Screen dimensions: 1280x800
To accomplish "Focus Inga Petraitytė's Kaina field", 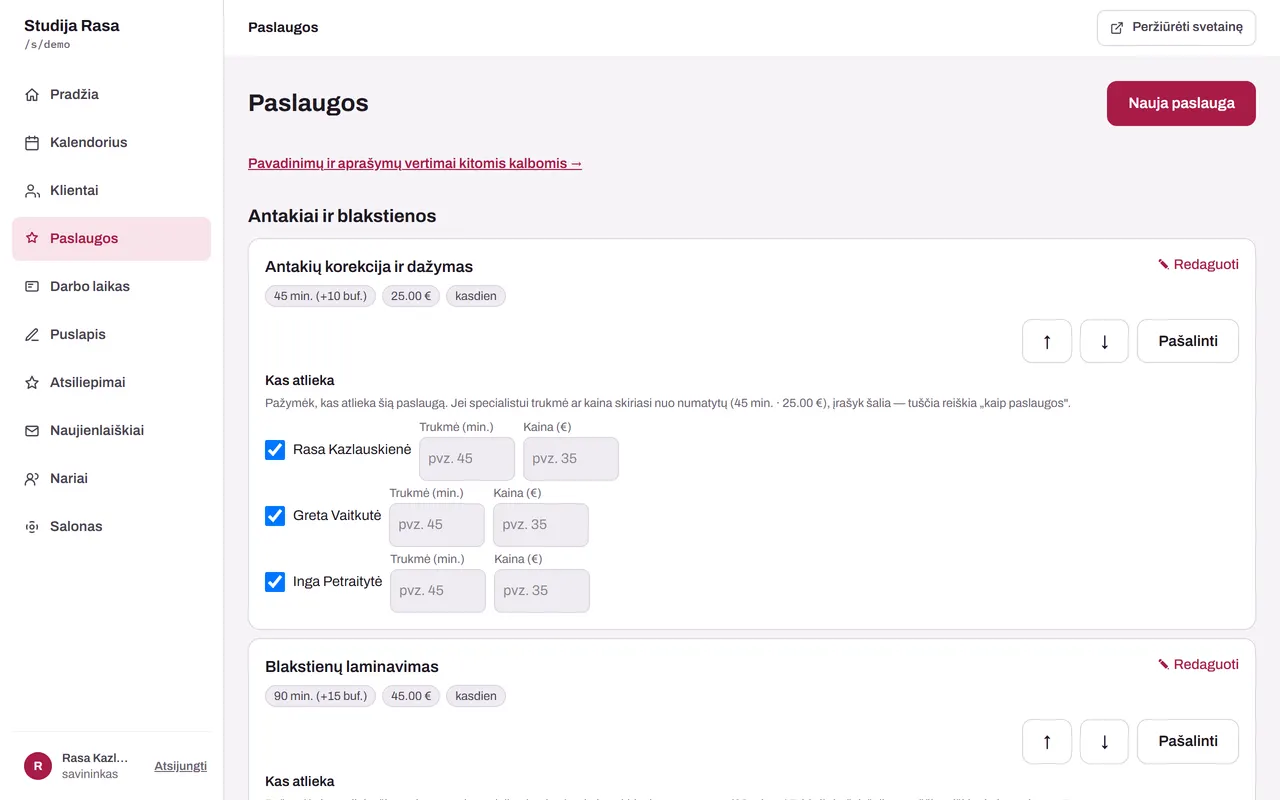I will click(x=542, y=591).
